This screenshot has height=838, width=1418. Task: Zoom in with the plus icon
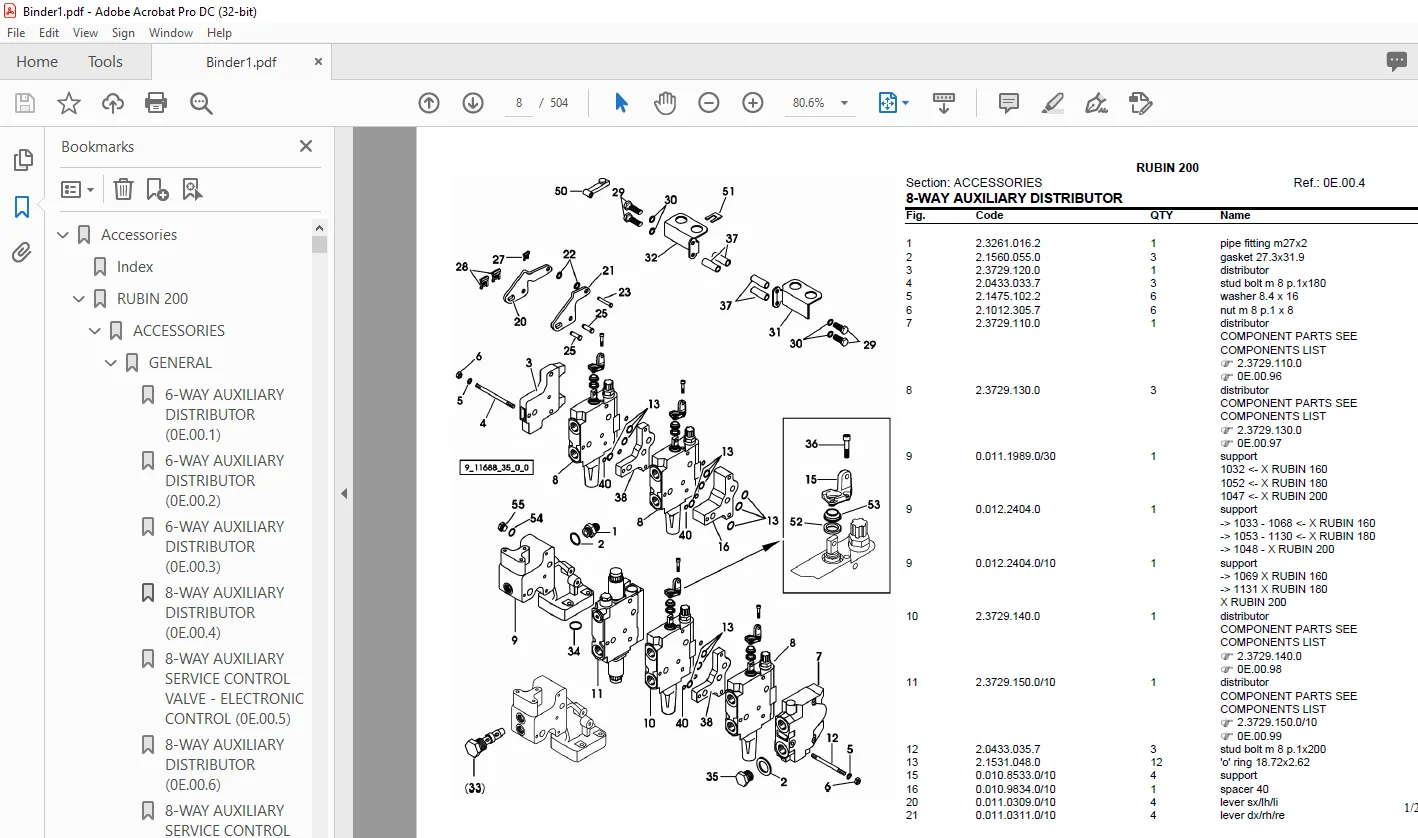click(753, 103)
